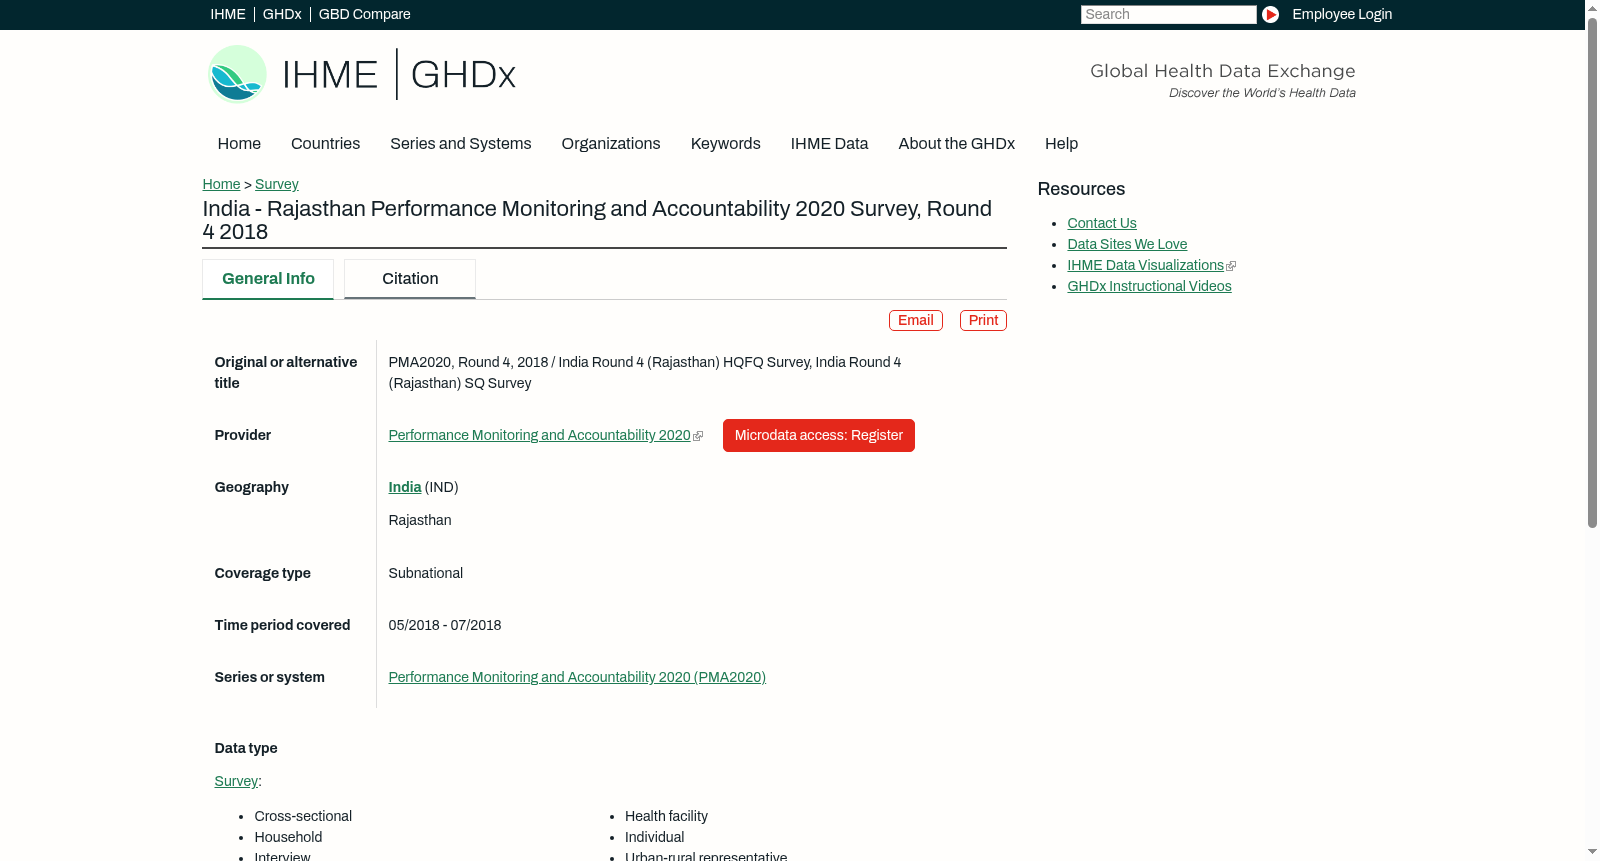The width and height of the screenshot is (1600, 861).
Task: Open the PMA2020 series or system link
Action: pos(577,677)
